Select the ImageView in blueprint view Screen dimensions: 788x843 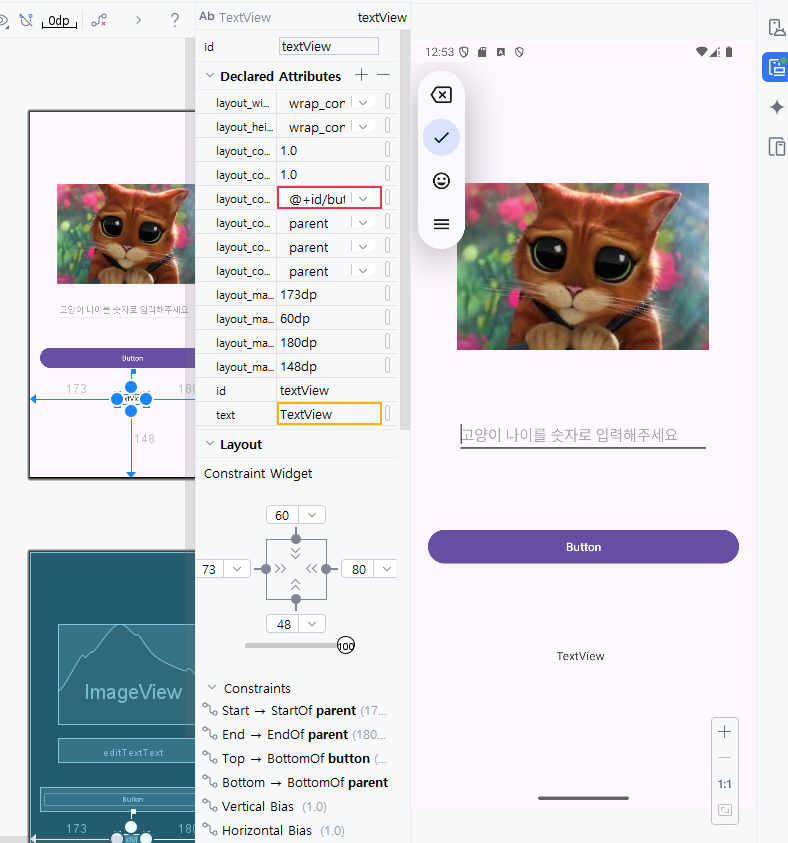[126, 675]
